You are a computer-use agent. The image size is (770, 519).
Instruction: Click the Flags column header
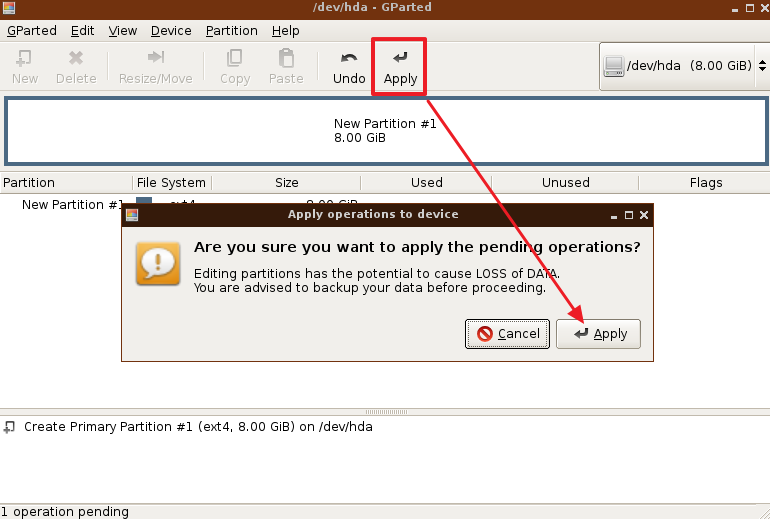(x=705, y=183)
